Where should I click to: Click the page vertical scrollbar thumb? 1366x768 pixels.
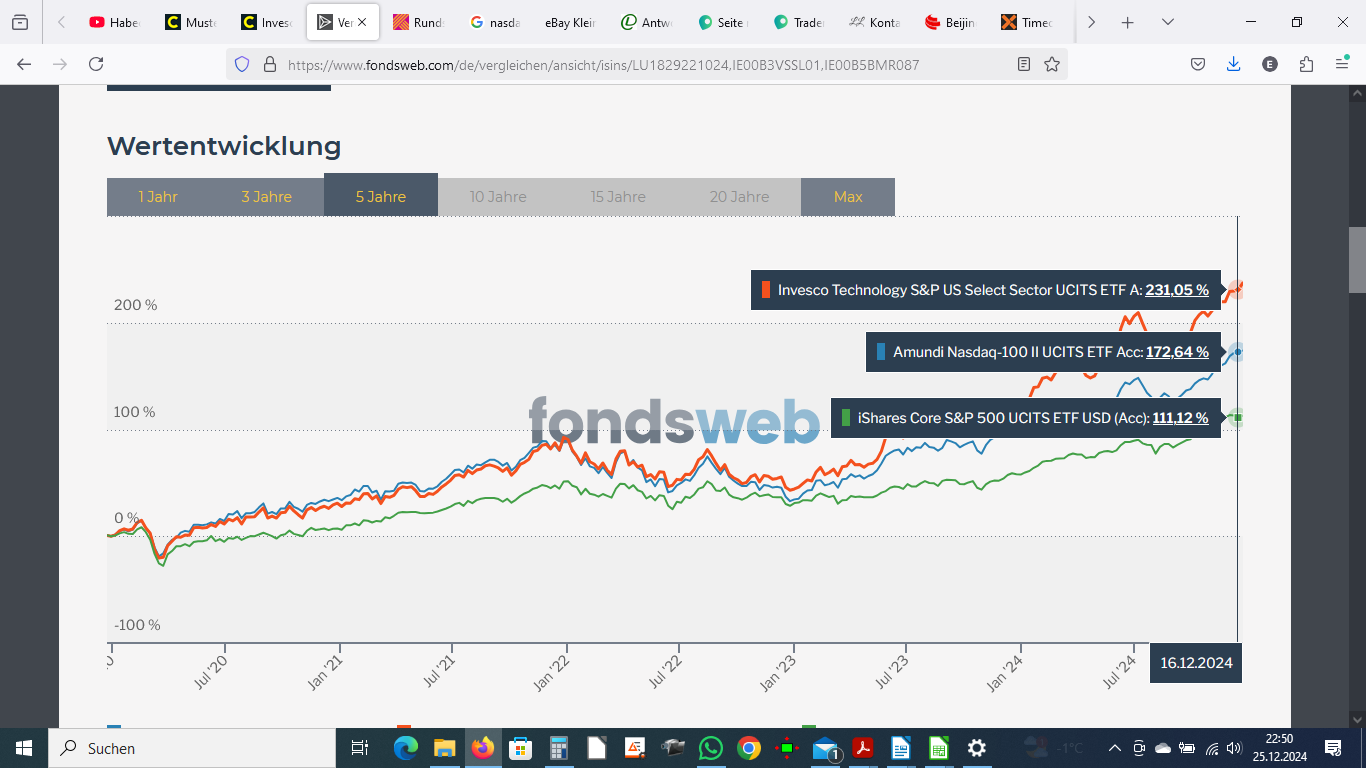tap(1357, 259)
